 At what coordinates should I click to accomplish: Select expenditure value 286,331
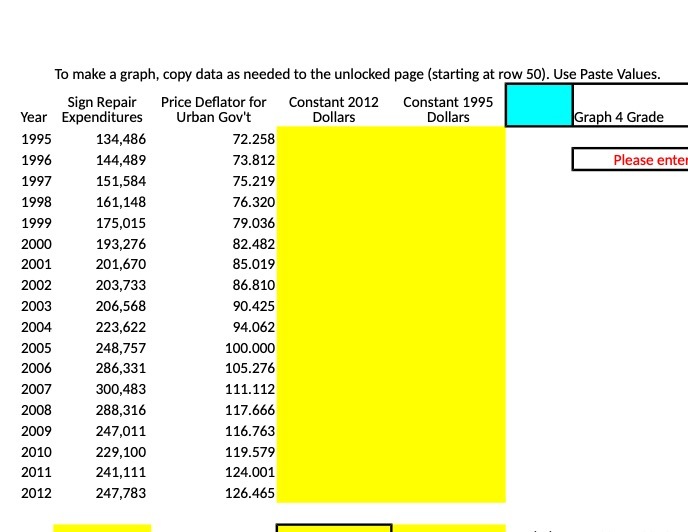[x=121, y=368]
